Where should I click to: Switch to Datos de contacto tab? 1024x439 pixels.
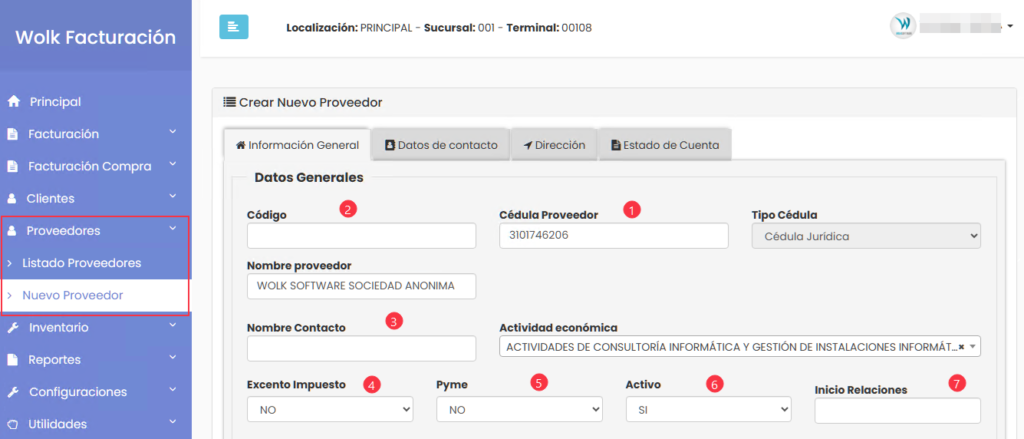pyautogui.click(x=440, y=145)
